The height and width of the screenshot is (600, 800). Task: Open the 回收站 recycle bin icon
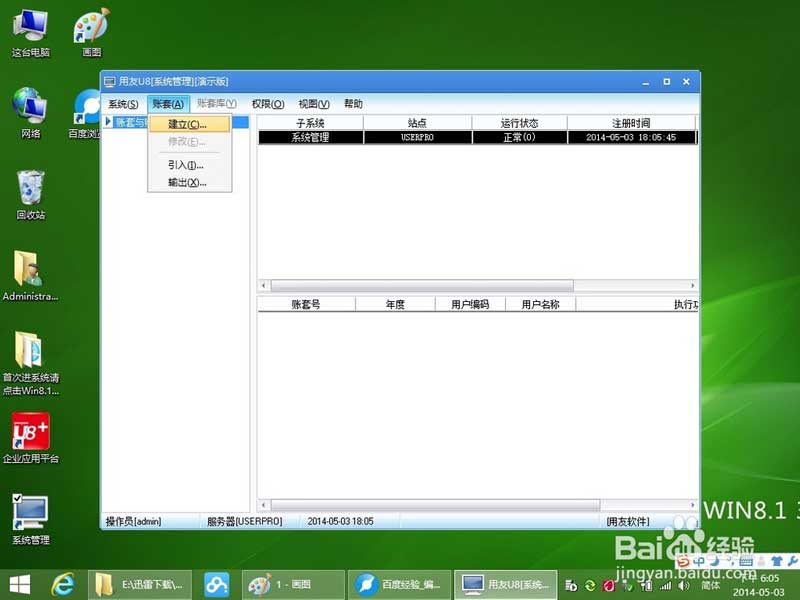pos(31,195)
